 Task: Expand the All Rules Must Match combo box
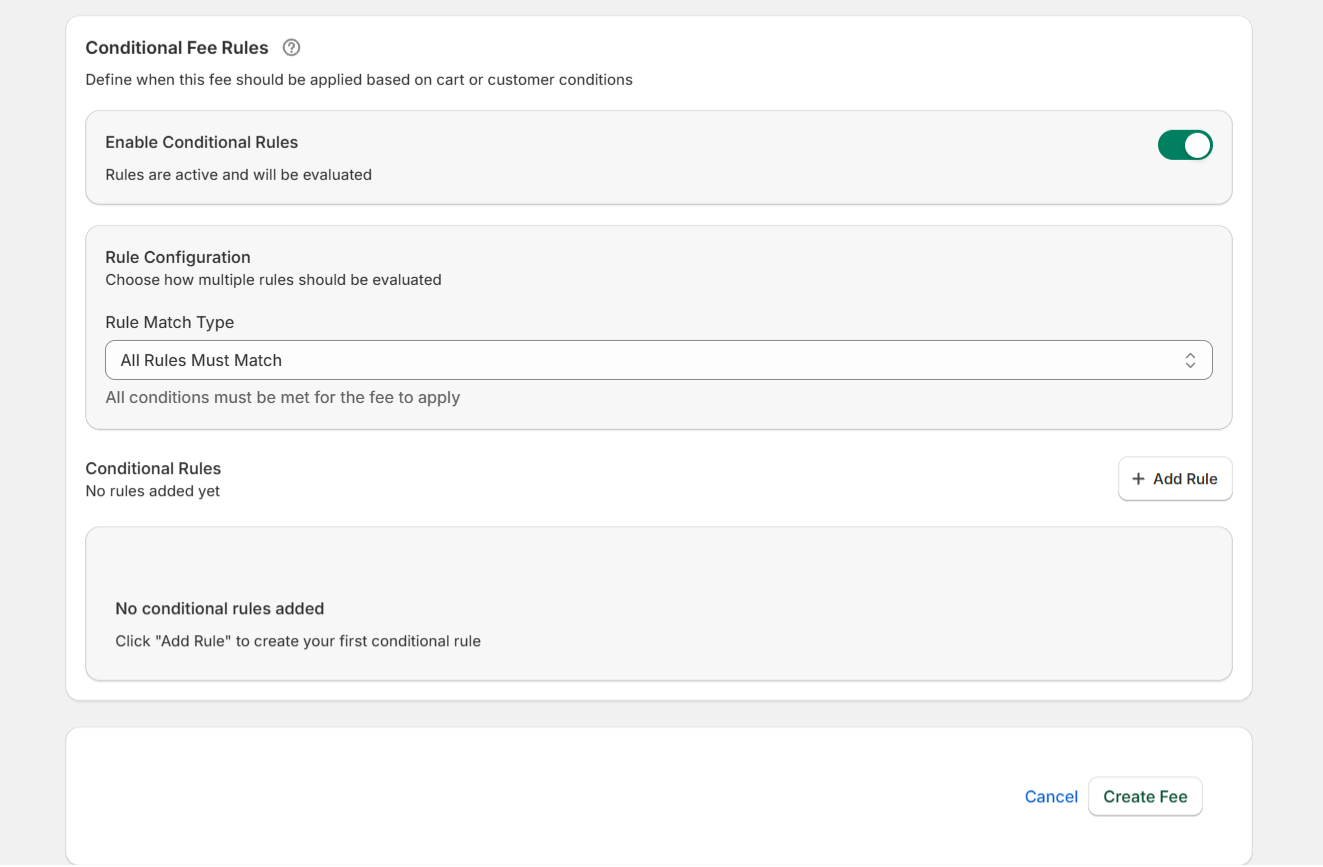click(659, 359)
